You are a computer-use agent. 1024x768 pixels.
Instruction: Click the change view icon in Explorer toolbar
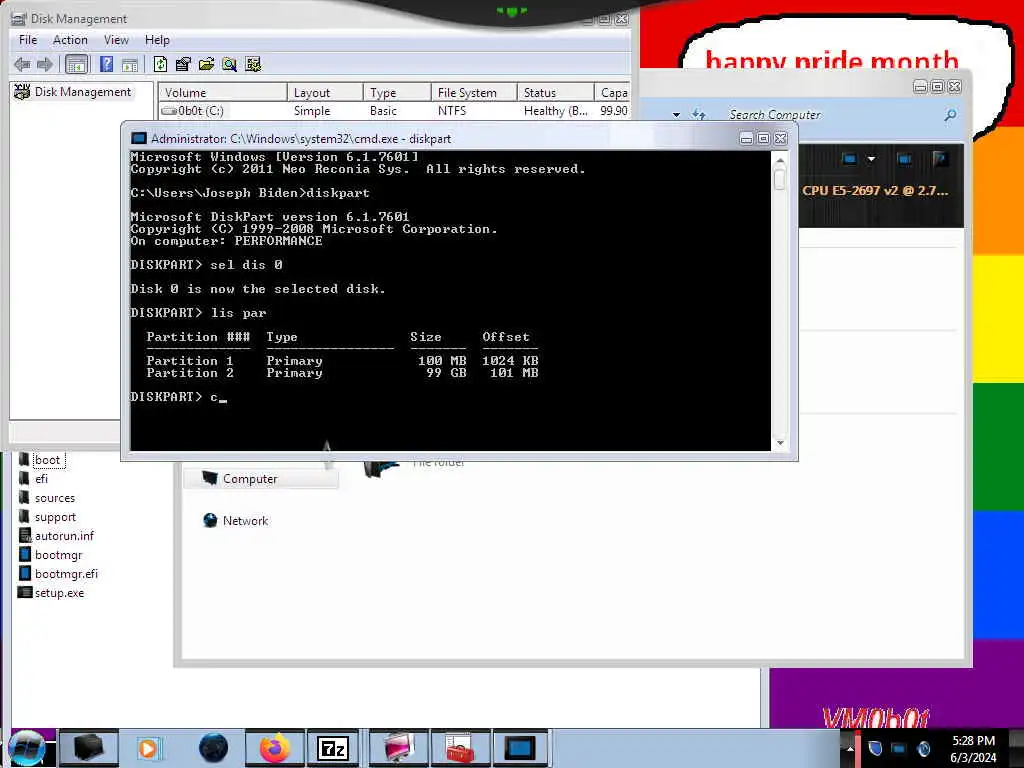point(849,159)
